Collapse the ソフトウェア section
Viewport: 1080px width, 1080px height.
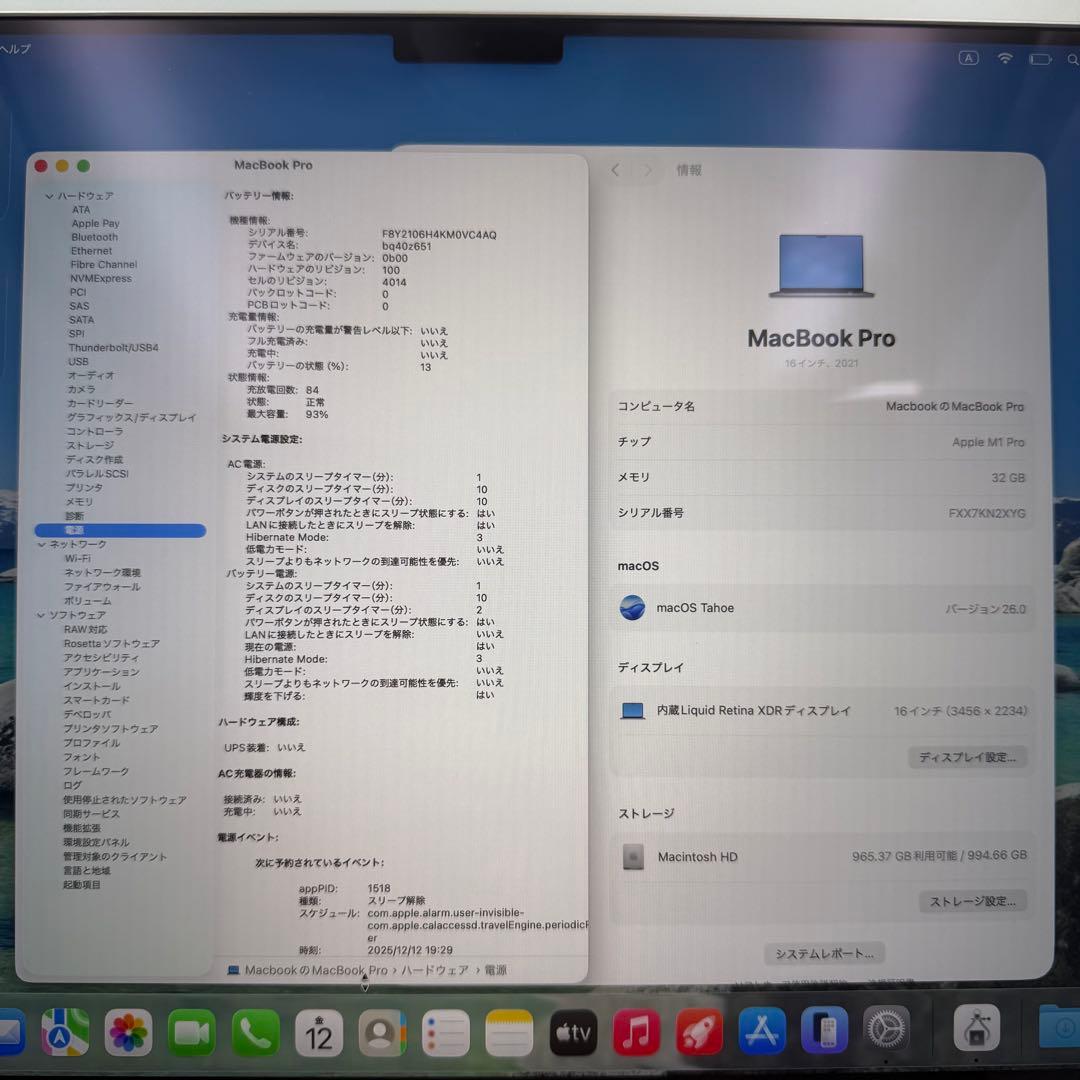[x=40, y=614]
